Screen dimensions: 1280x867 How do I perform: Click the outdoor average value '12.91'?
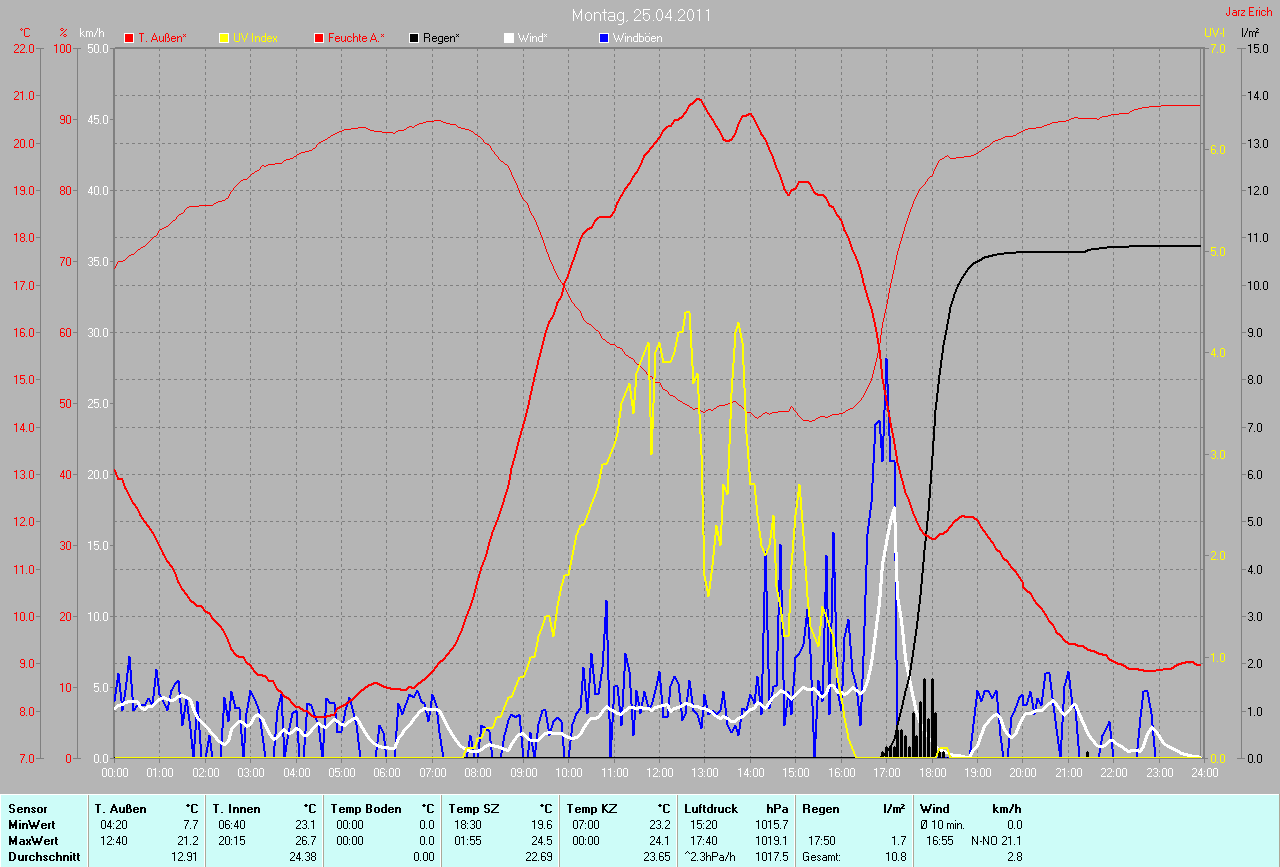coord(185,857)
